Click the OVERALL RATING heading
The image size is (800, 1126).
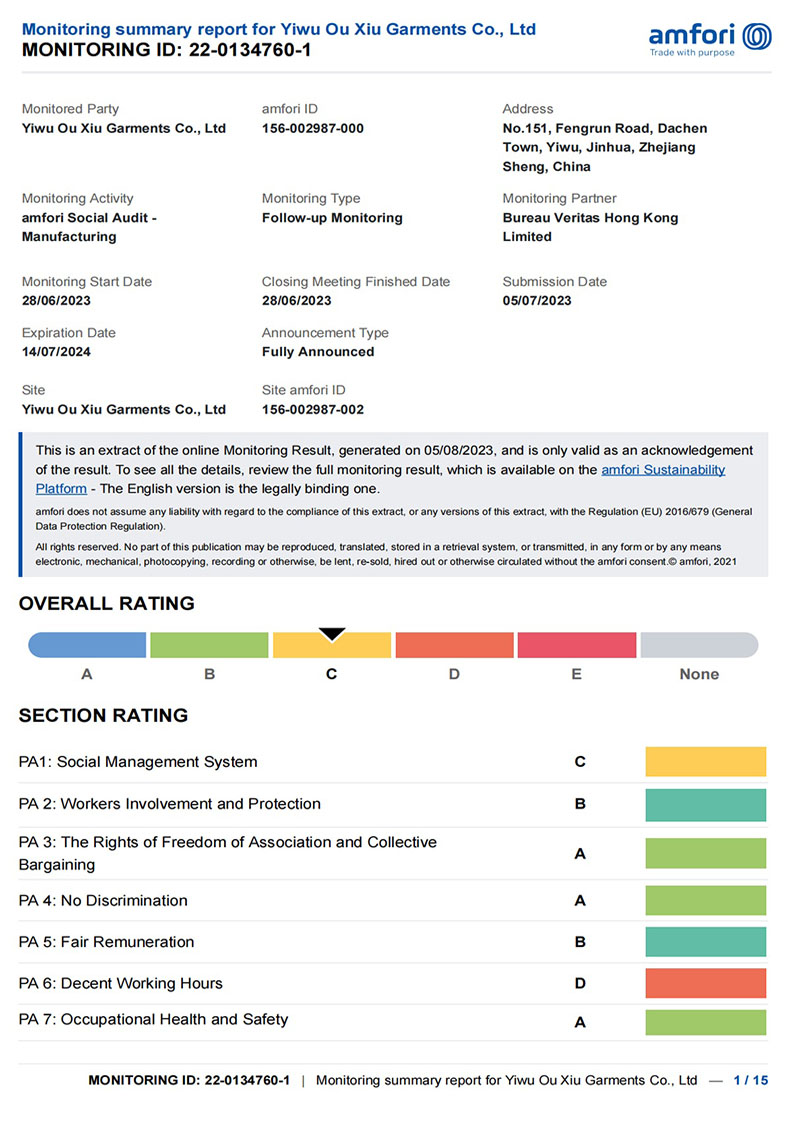click(107, 603)
